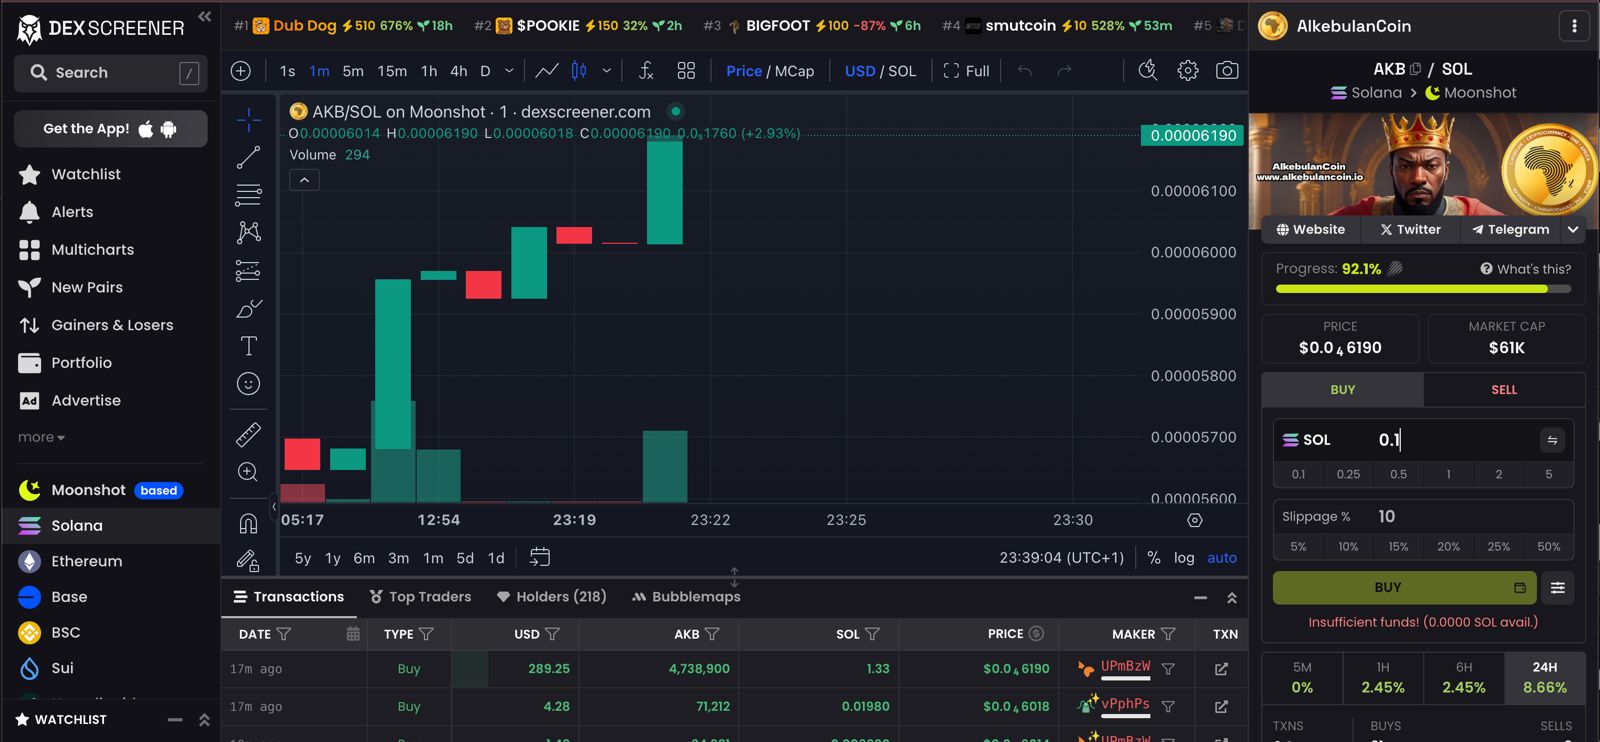Select the crosshair cursor tool
The width and height of the screenshot is (1600, 742).
[249, 120]
